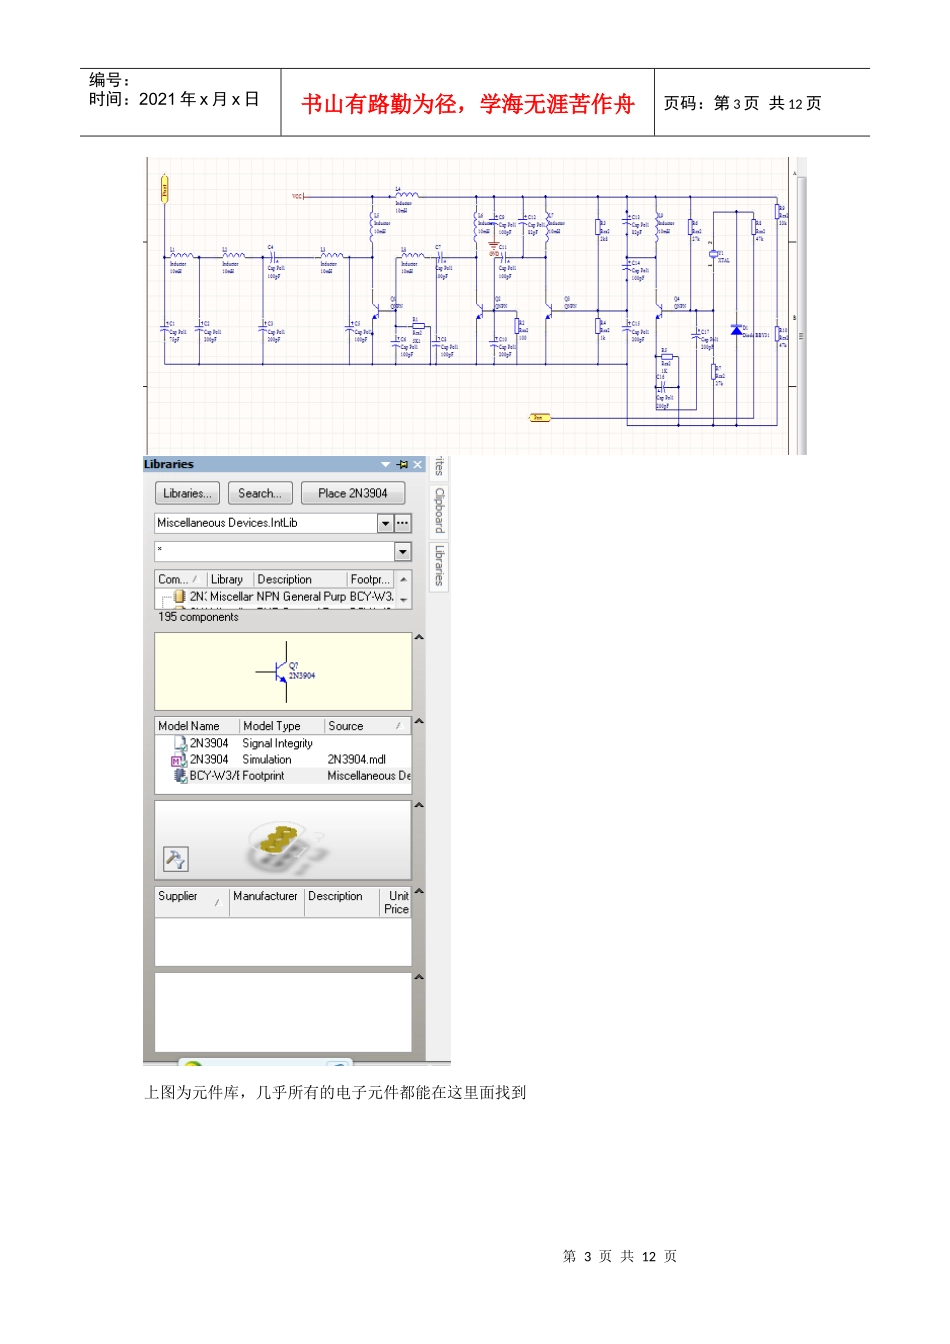This screenshot has width=950, height=1344.
Task: Click the BCY-W3 footprint chip icon
Action: (180, 775)
